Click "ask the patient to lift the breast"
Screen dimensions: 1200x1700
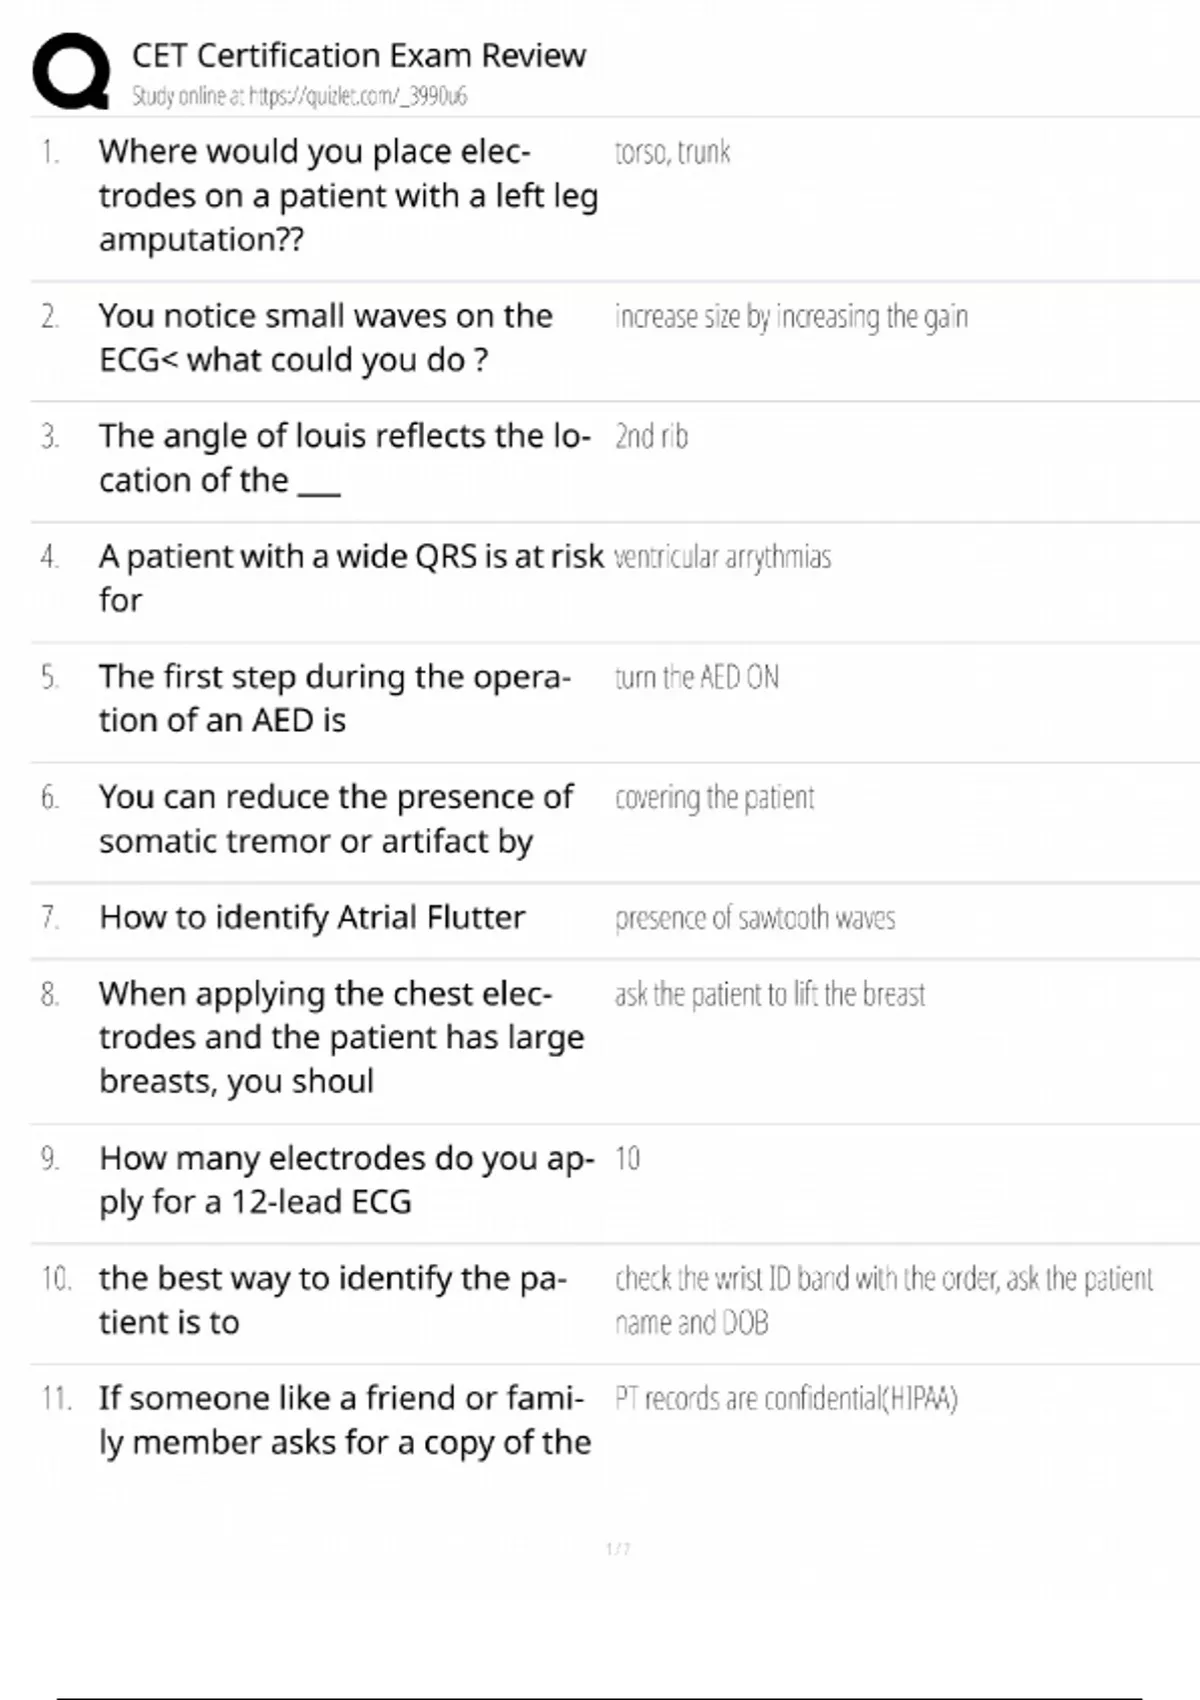pyautogui.click(x=769, y=995)
